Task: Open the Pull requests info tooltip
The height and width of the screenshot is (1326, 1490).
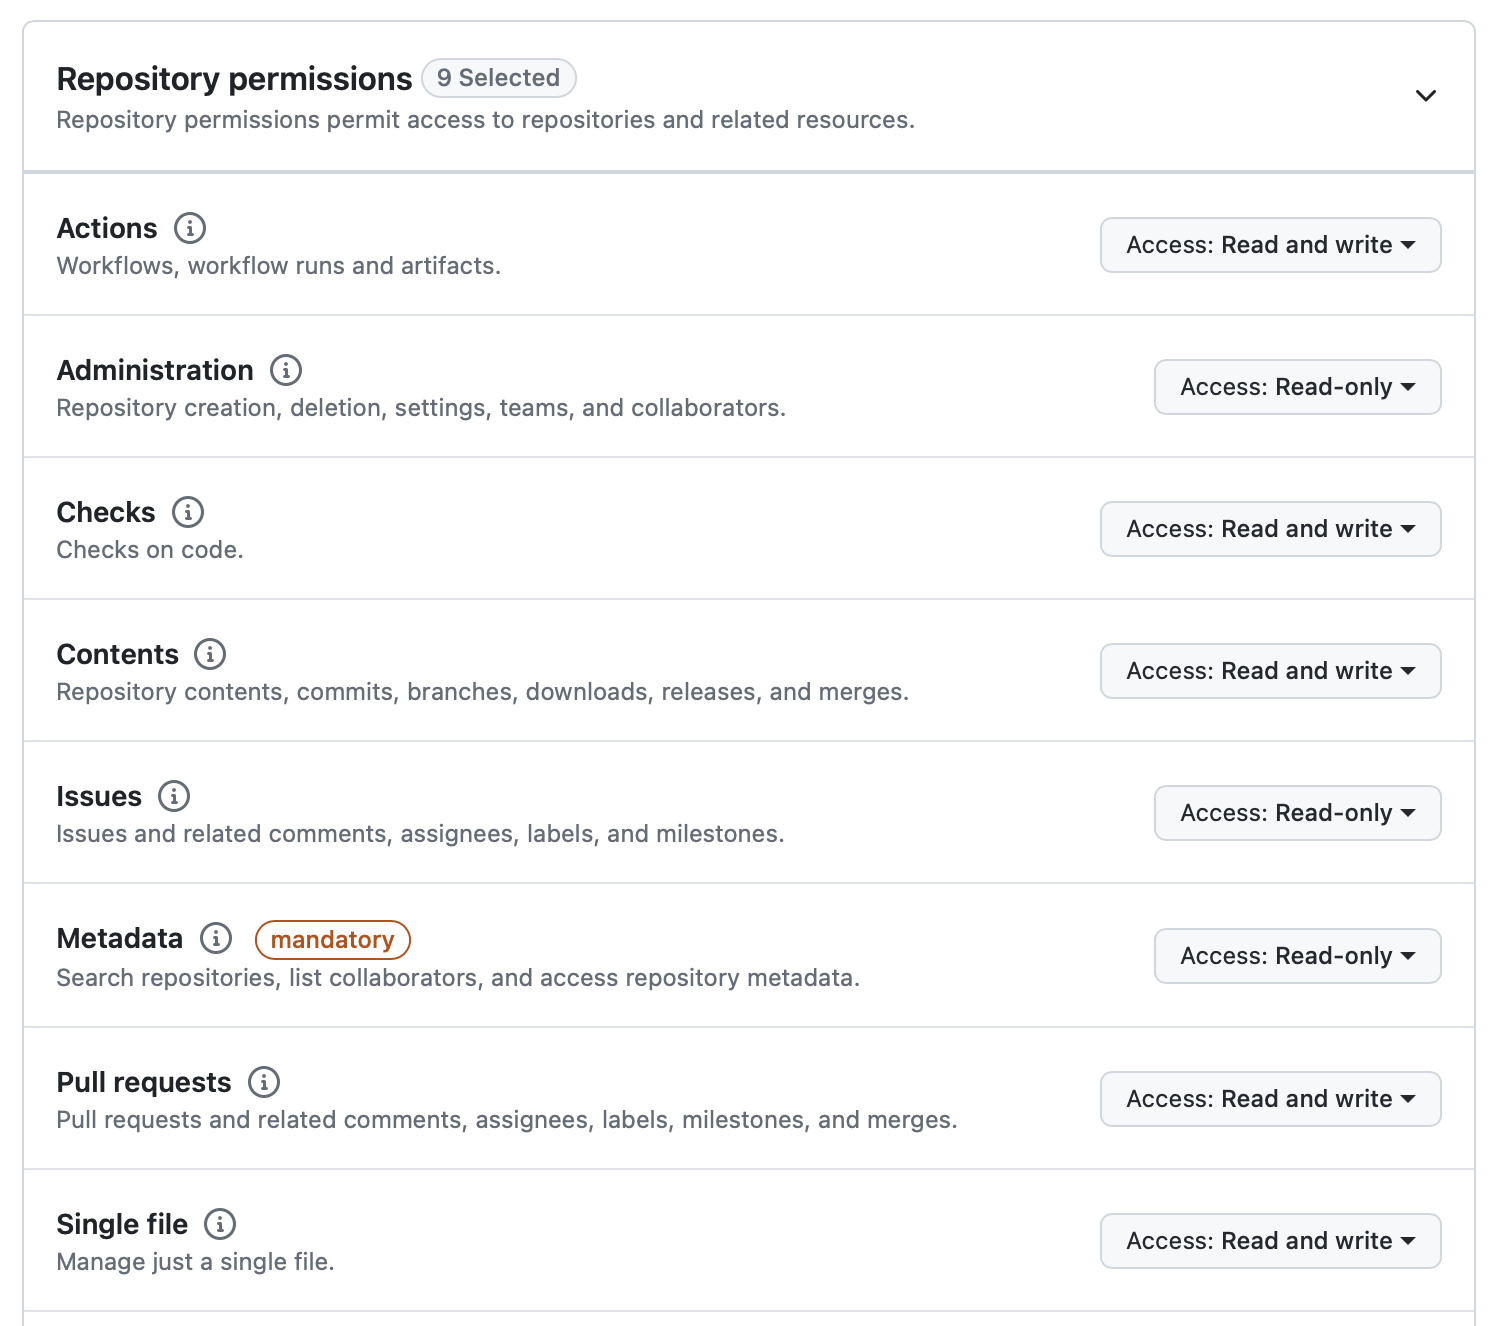Action: [x=263, y=1082]
